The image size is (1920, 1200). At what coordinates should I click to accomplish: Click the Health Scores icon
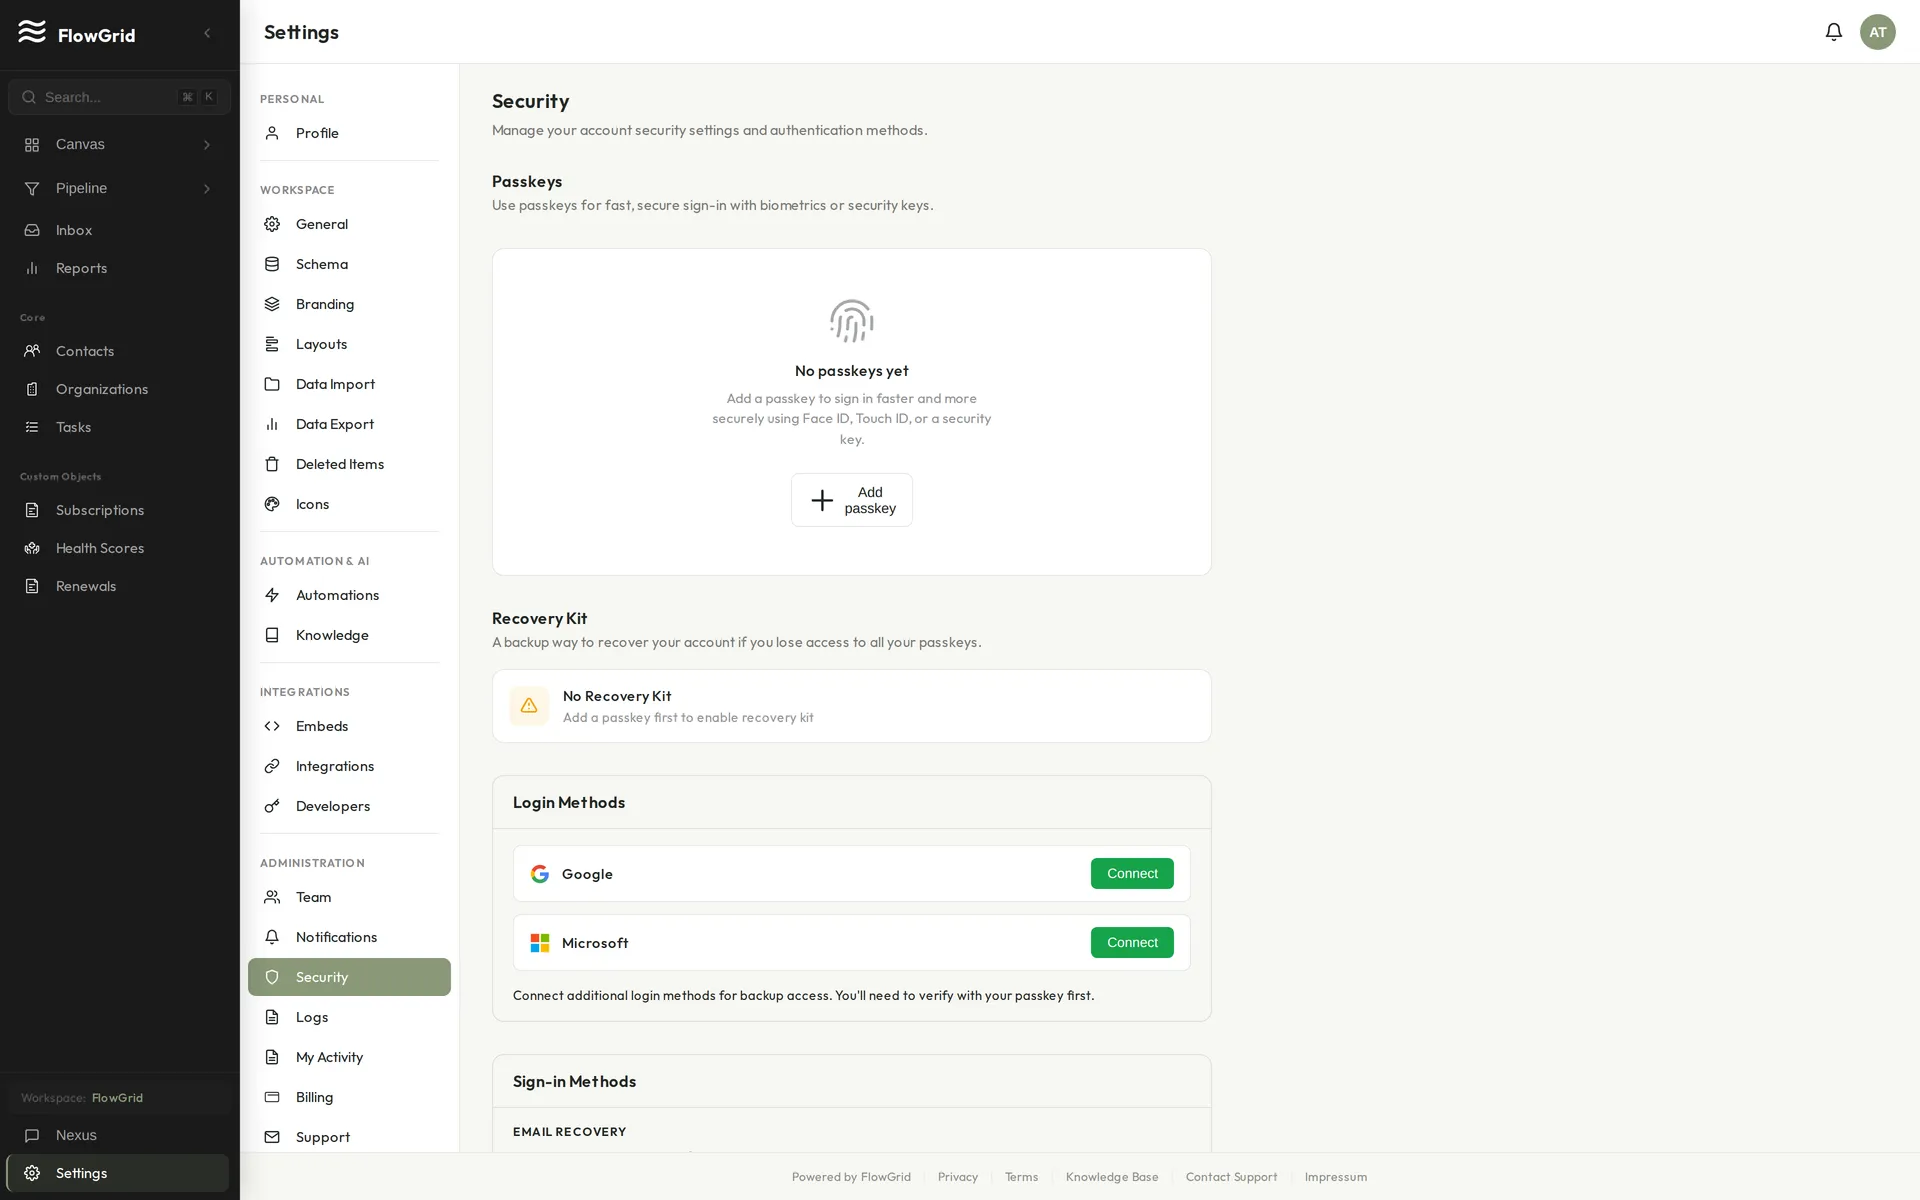pyautogui.click(x=32, y=548)
